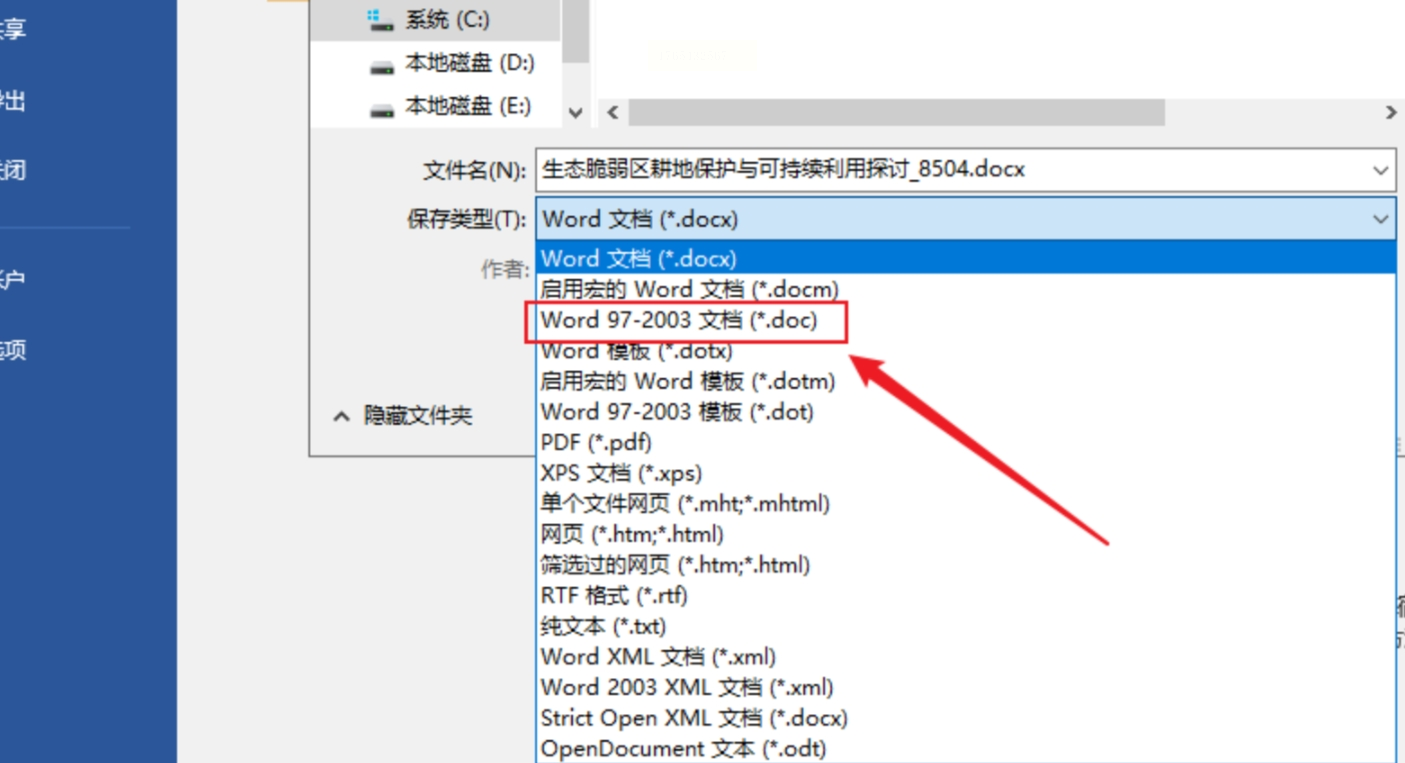Collapse the 保存类型 dropdown arrow
The height and width of the screenshot is (763, 1405).
tap(1381, 219)
